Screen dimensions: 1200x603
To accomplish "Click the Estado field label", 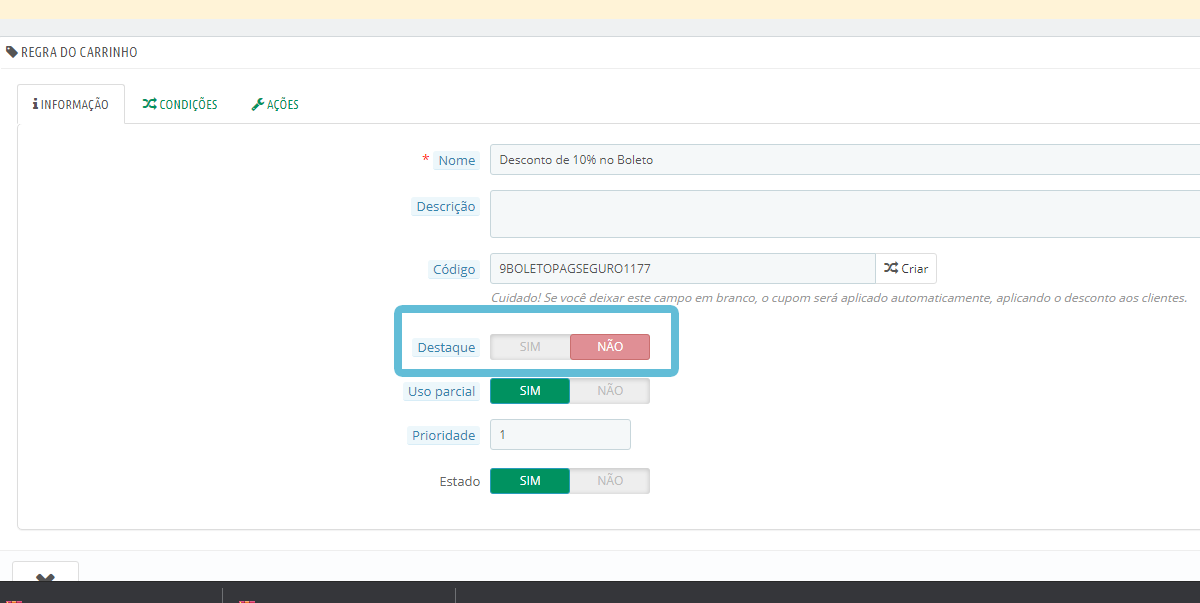I will pyautogui.click(x=460, y=481).
